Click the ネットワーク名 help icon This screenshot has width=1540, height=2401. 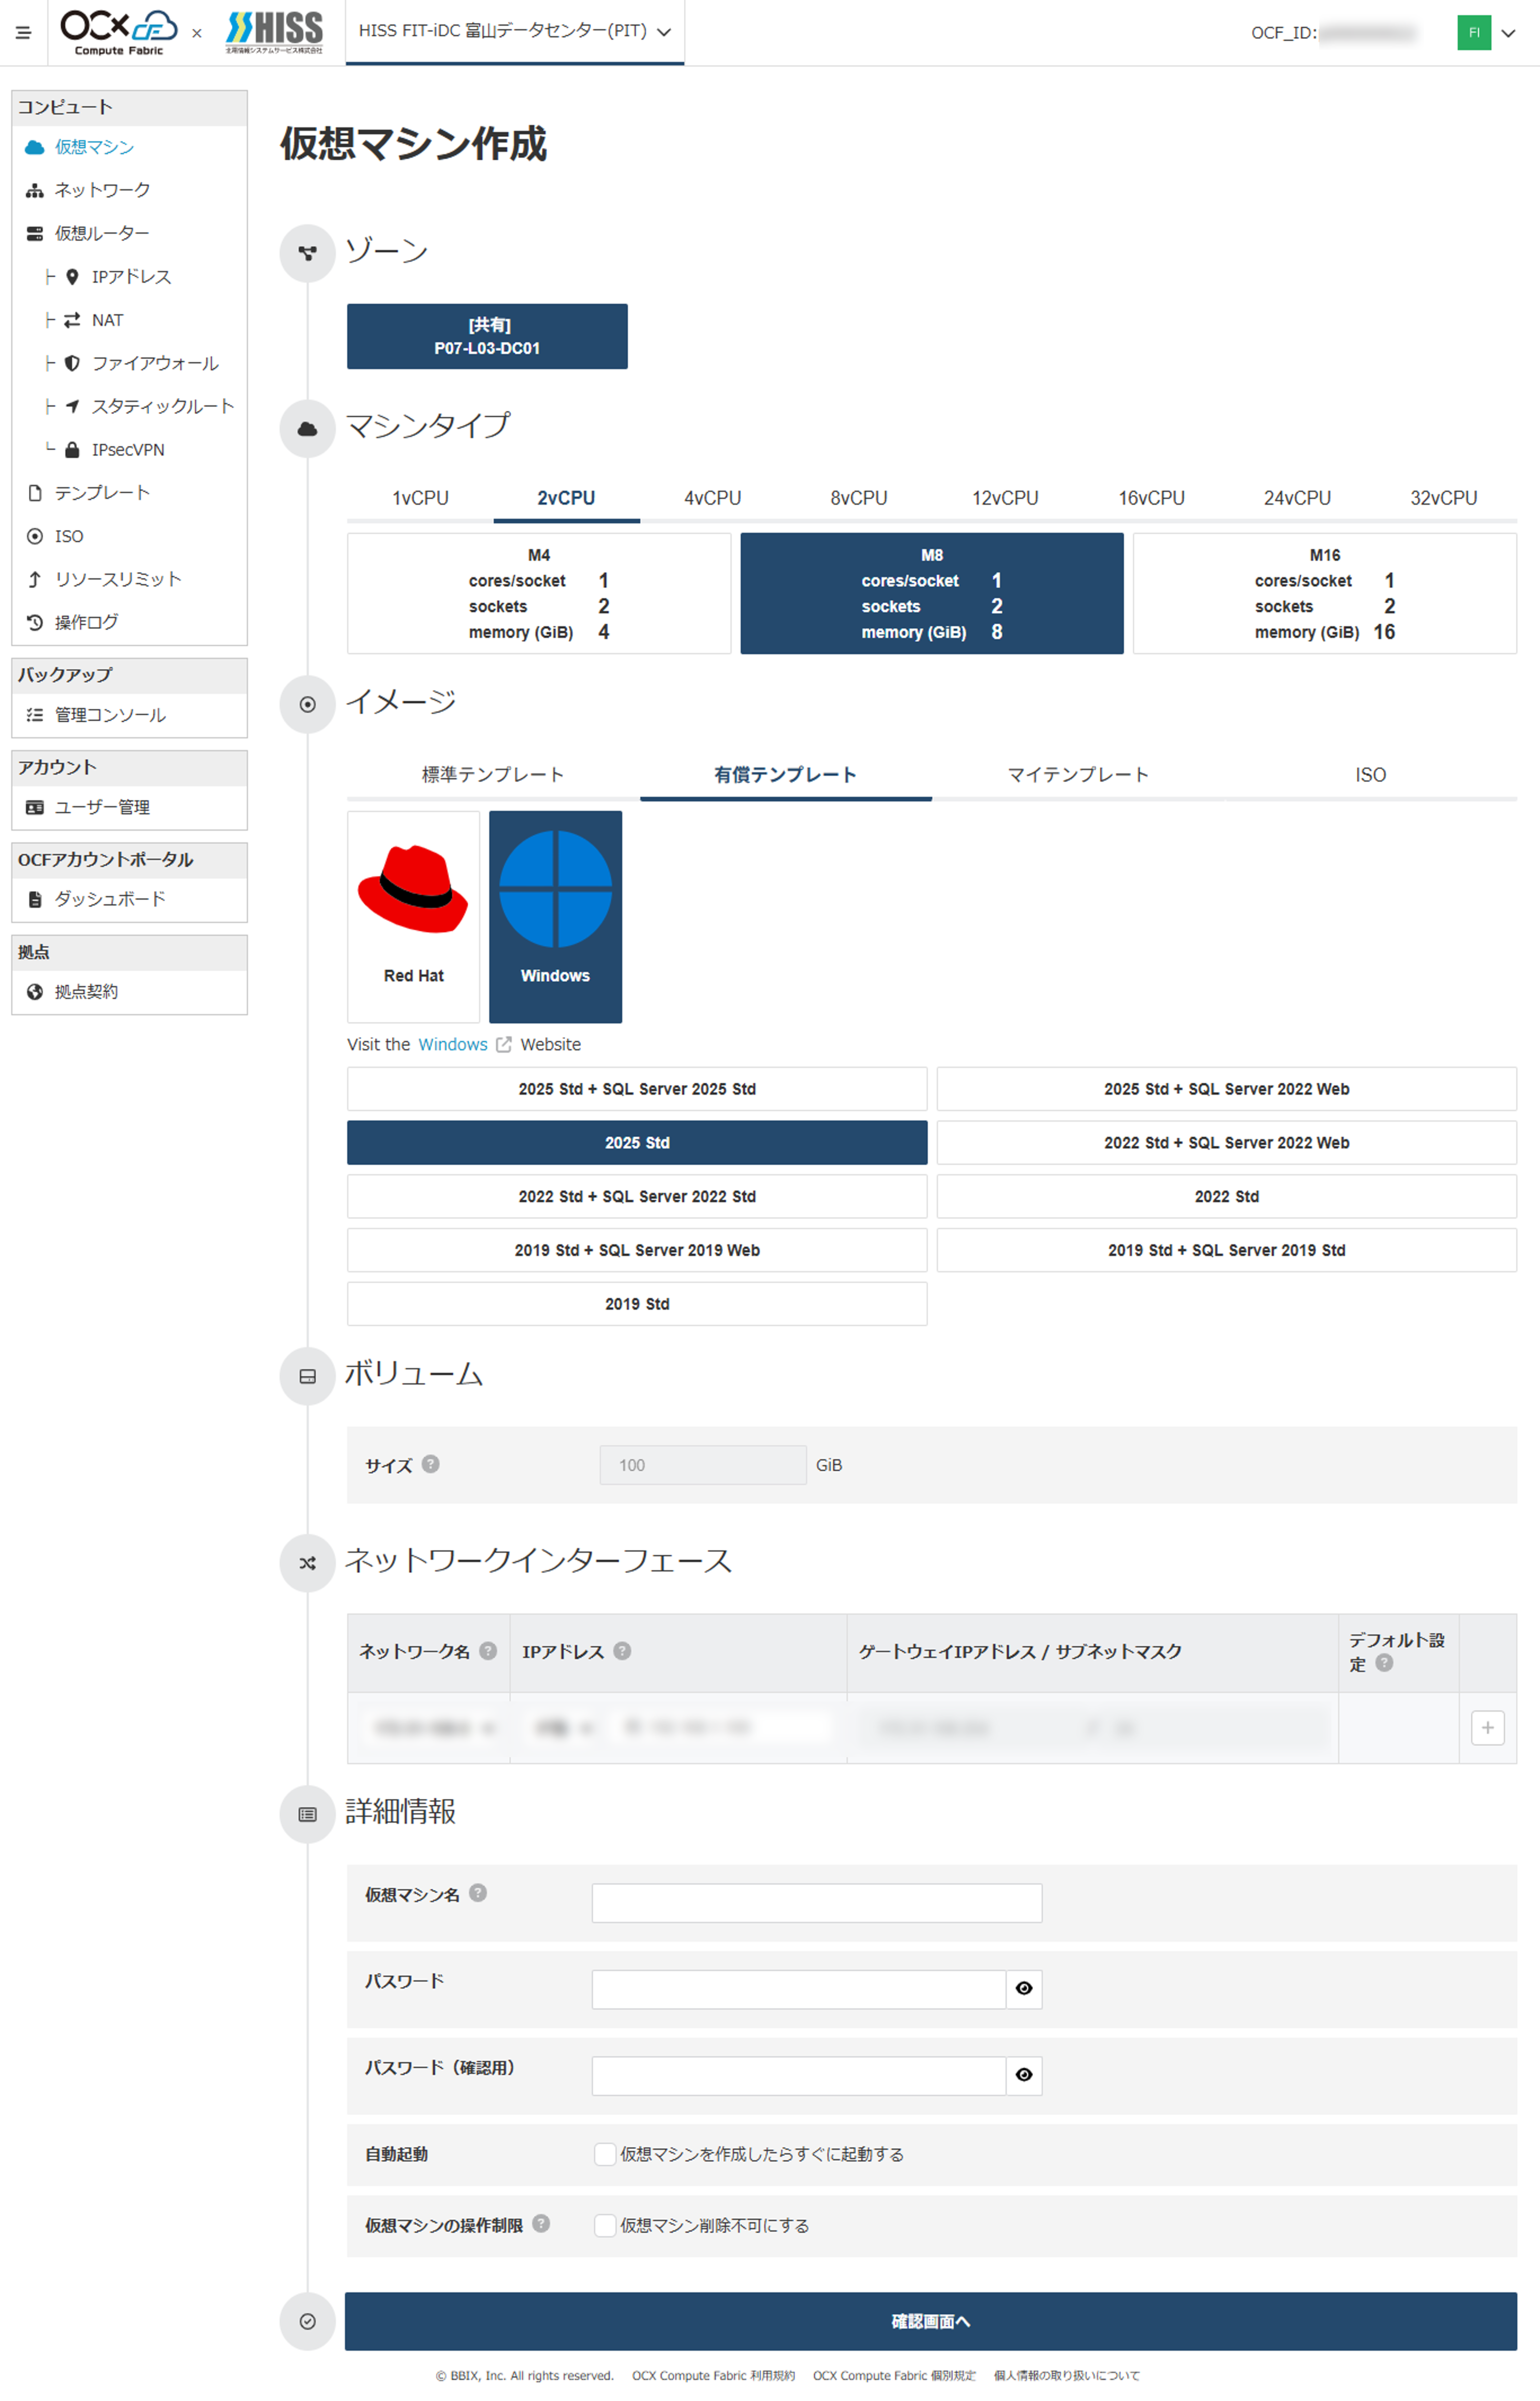(x=488, y=1651)
